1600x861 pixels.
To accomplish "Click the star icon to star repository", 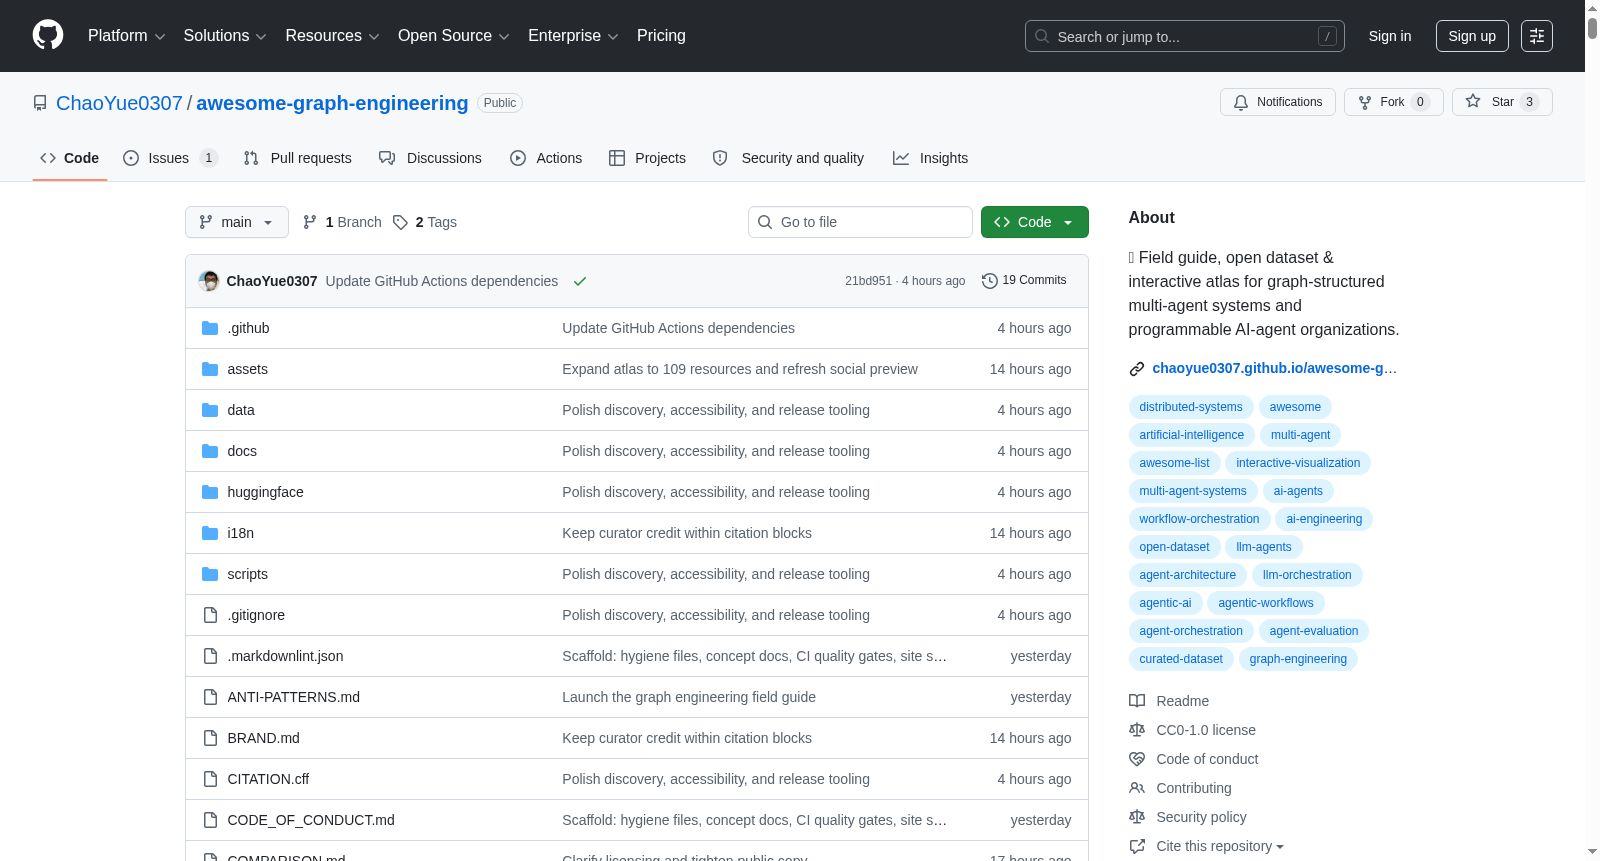I will pyautogui.click(x=1473, y=101).
